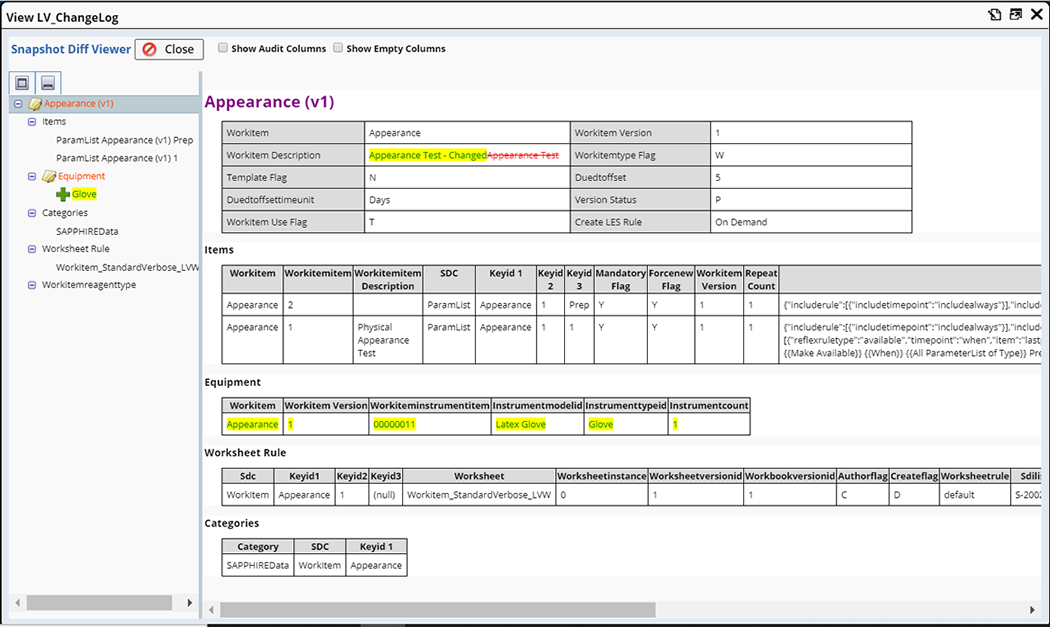The image size is (1050, 627).
Task: Collapse the Equipment tree node
Action: pos(31,176)
